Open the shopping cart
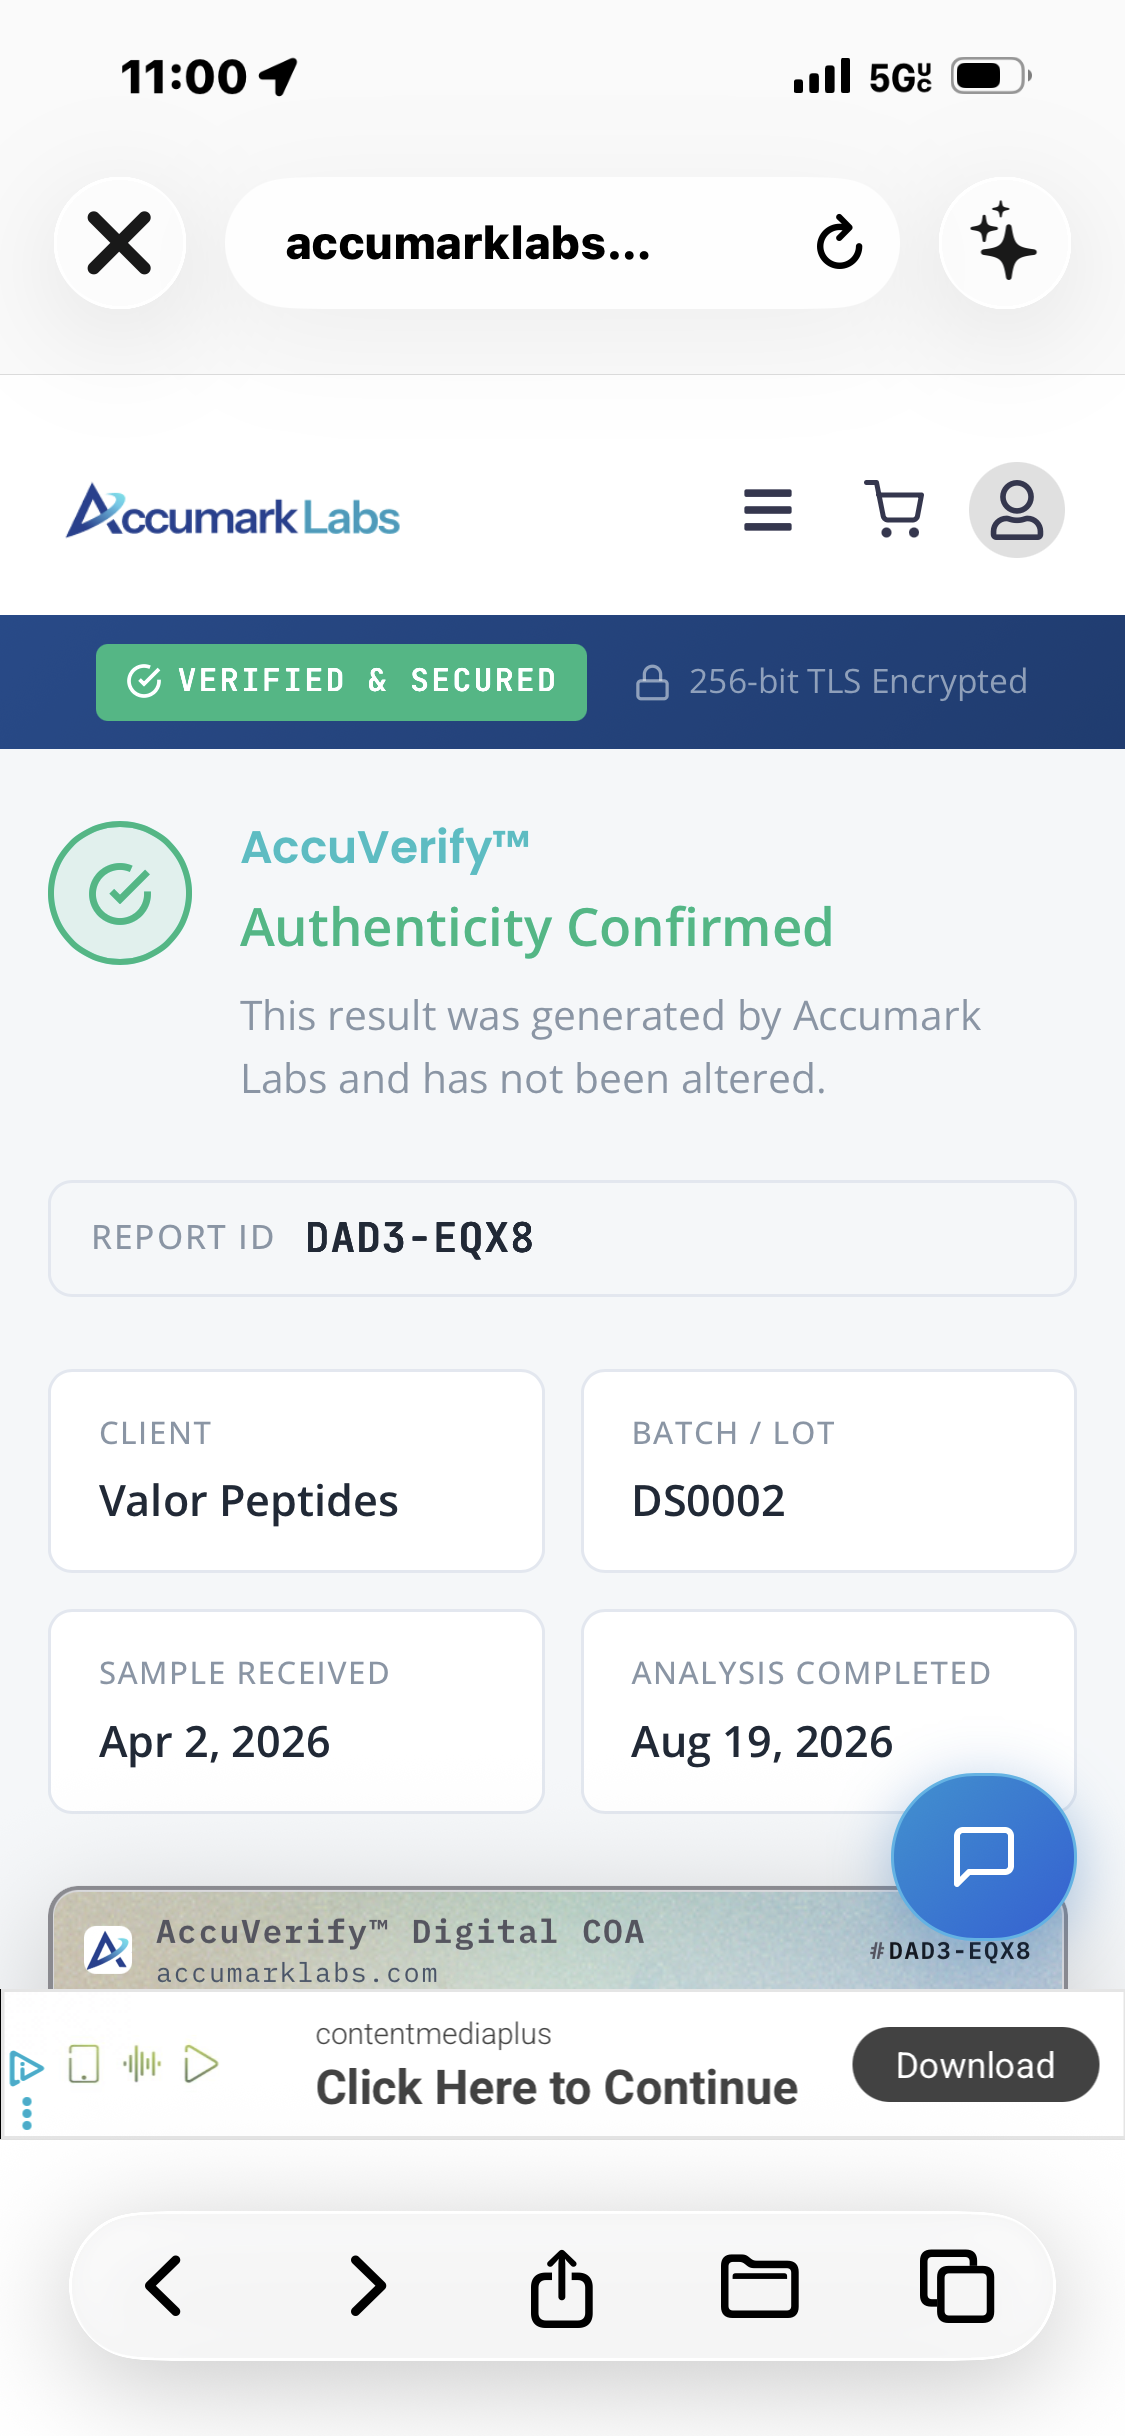The height and width of the screenshot is (2436, 1125). 894,509
